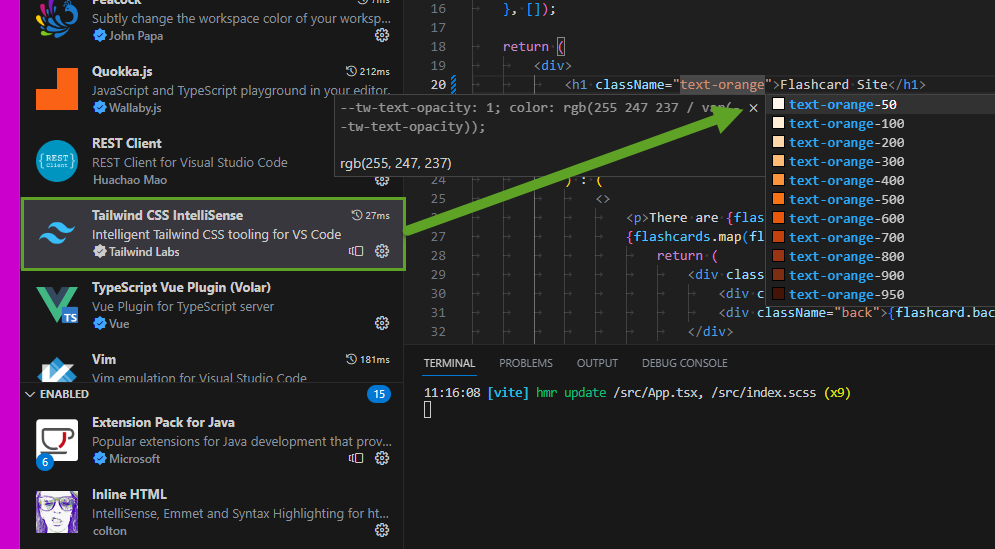This screenshot has height=549, width=995.
Task: Collapse the ENABLED extensions section
Action: click(x=30, y=394)
